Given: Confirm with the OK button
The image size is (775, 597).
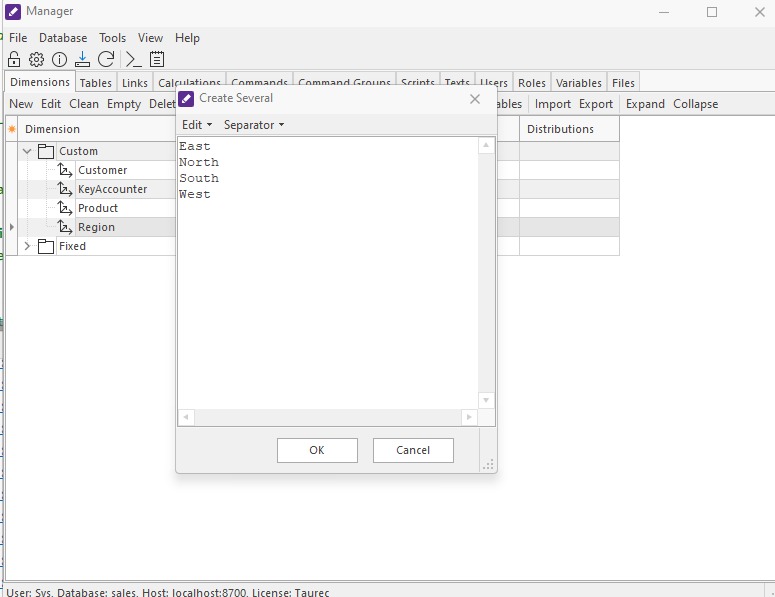Looking at the screenshot, I should 317,450.
